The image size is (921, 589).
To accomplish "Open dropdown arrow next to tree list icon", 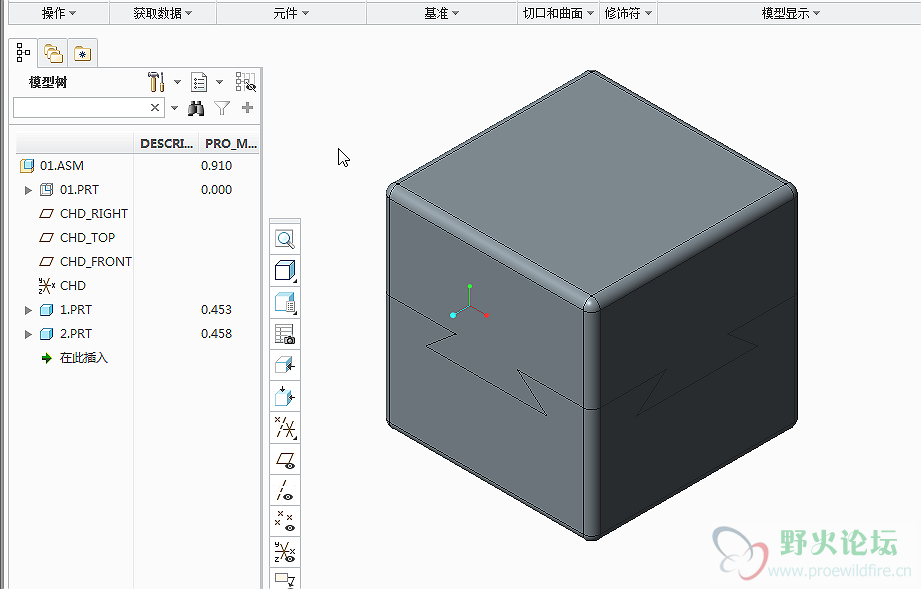I will pos(219,82).
